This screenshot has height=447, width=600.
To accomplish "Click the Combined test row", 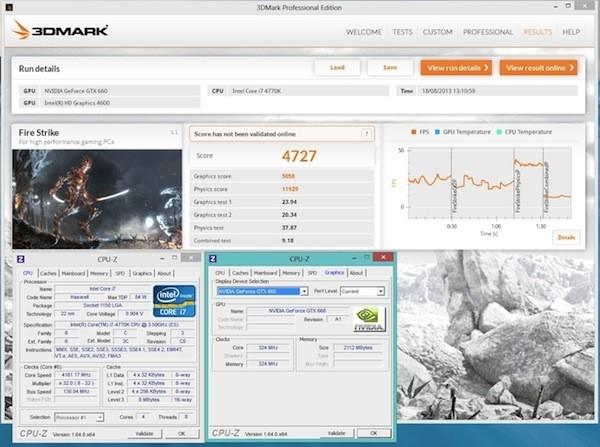I will click(x=282, y=241).
